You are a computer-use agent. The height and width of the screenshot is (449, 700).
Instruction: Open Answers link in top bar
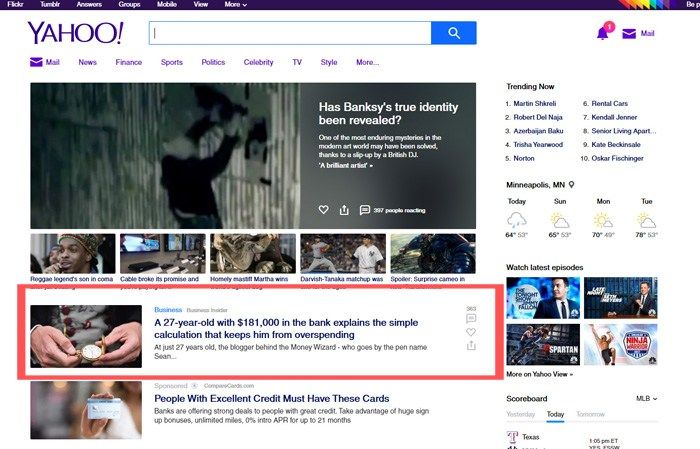89,4
